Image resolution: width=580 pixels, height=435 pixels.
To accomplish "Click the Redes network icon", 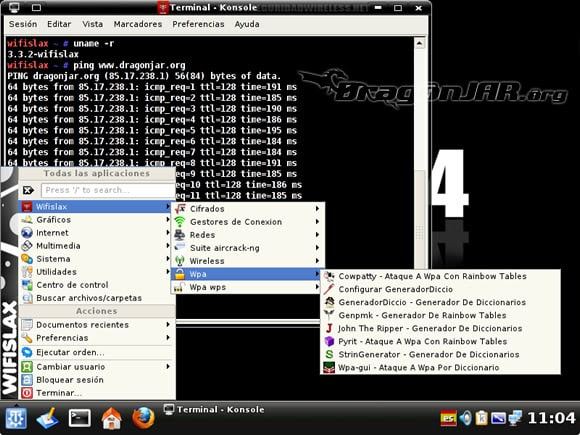I will (180, 235).
